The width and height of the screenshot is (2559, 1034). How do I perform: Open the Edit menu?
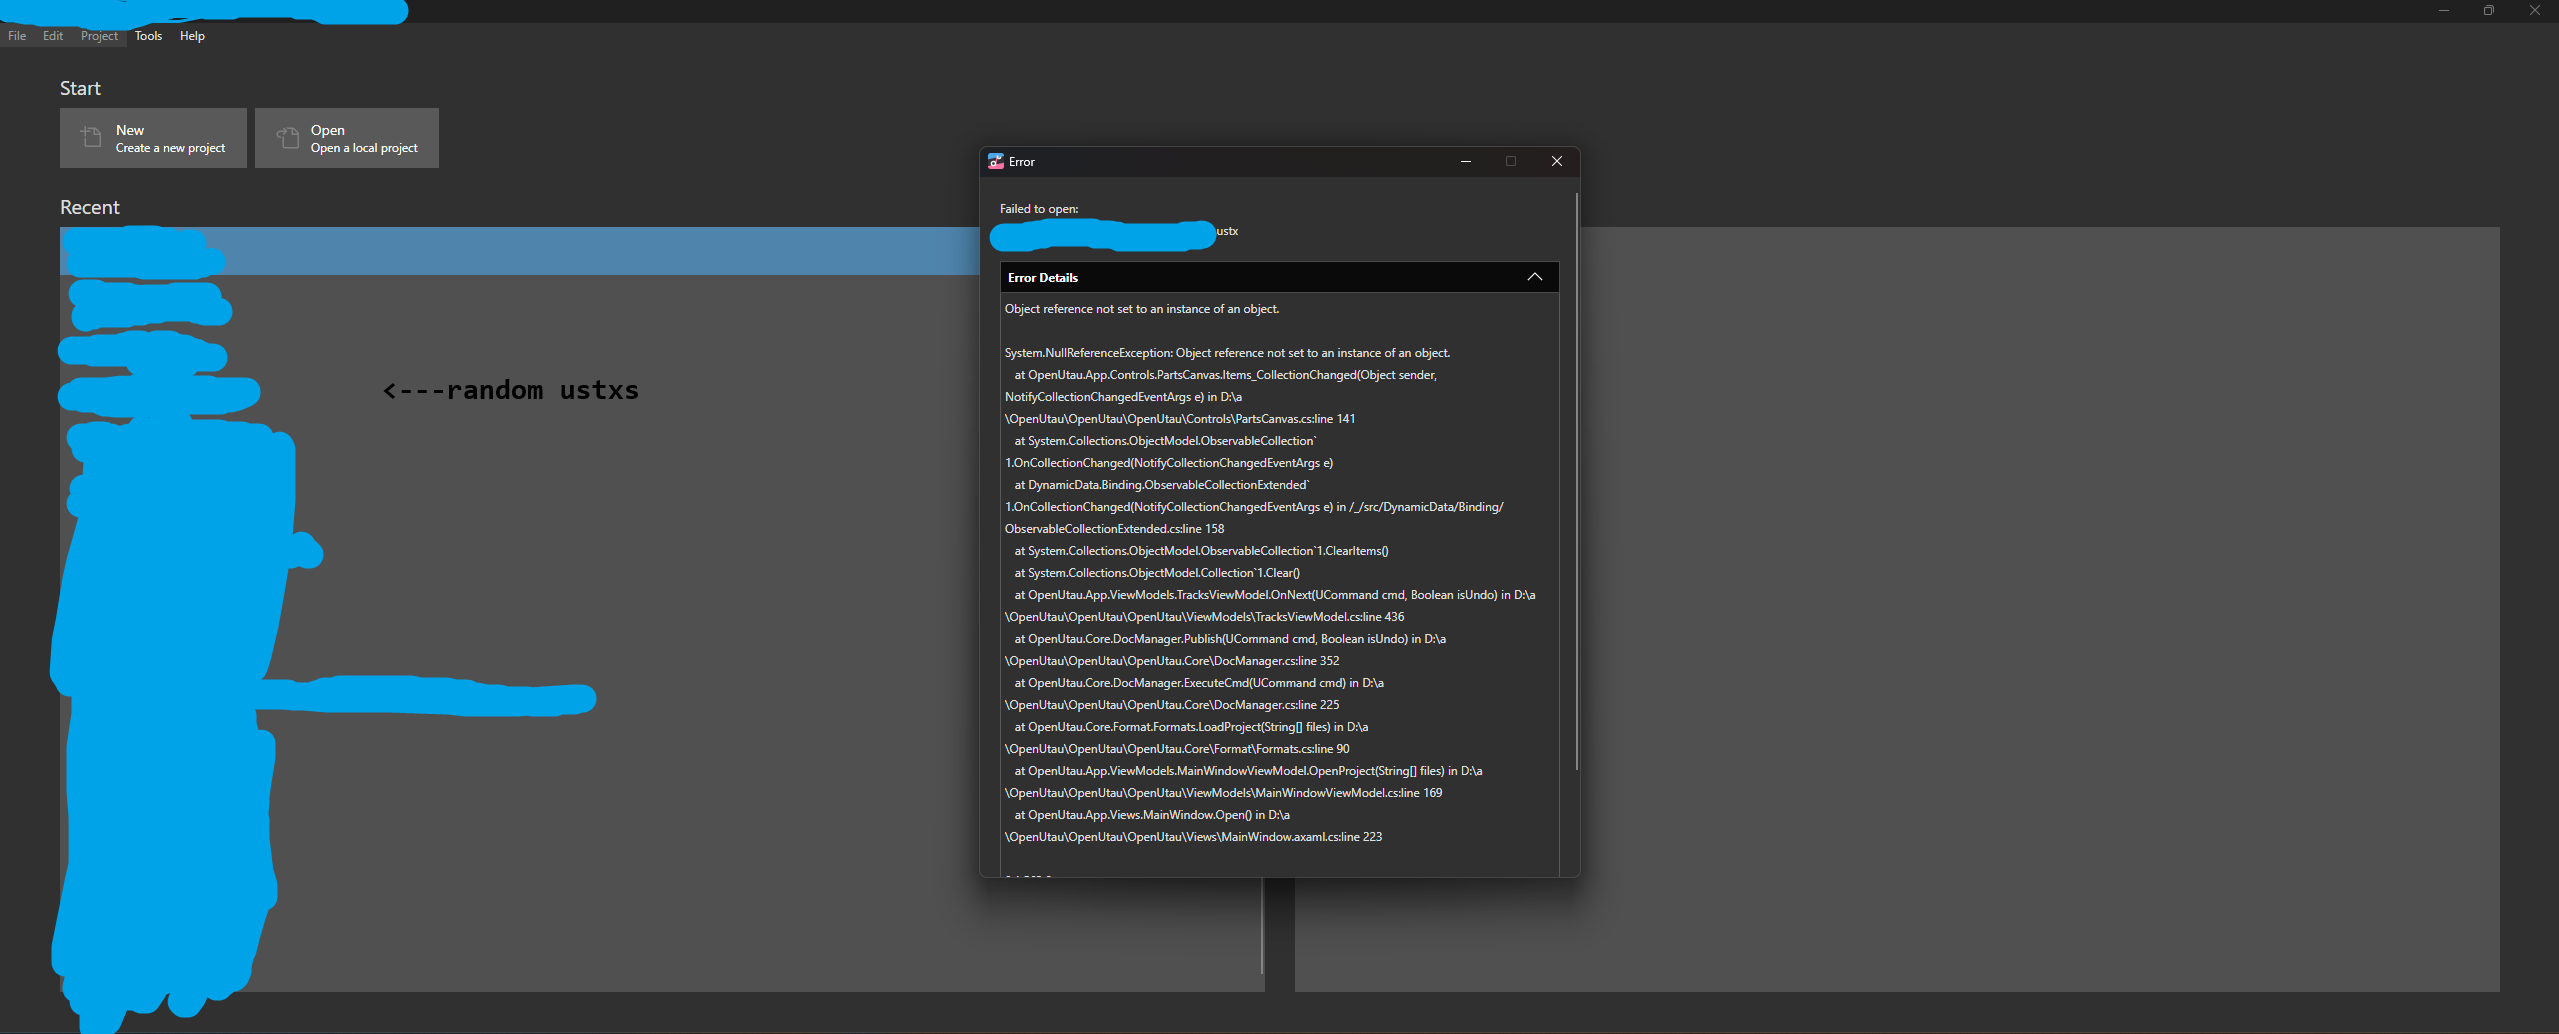click(x=53, y=36)
